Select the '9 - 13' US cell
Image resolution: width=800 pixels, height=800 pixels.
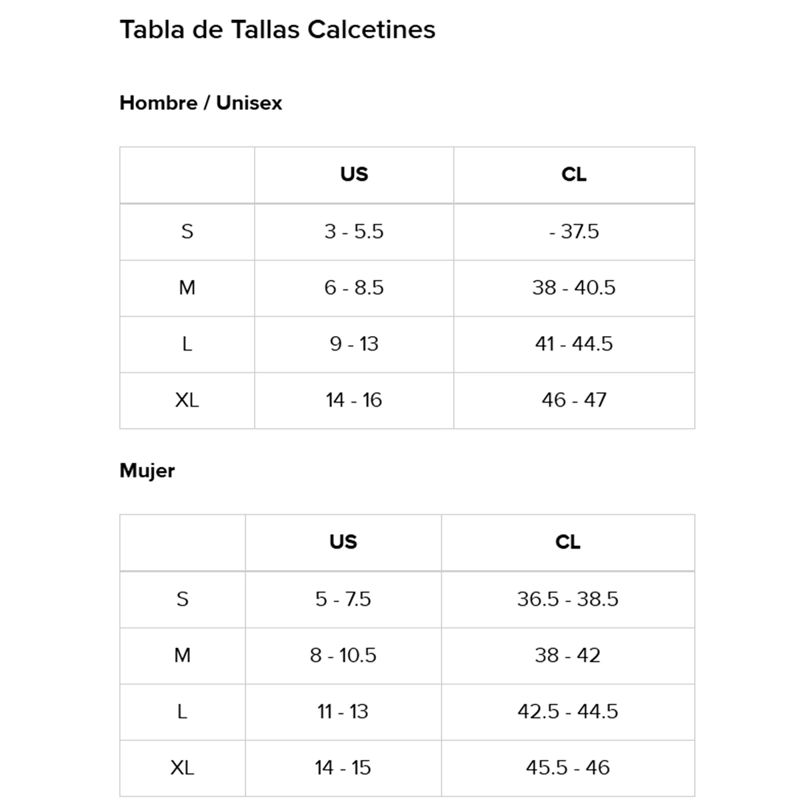click(354, 344)
